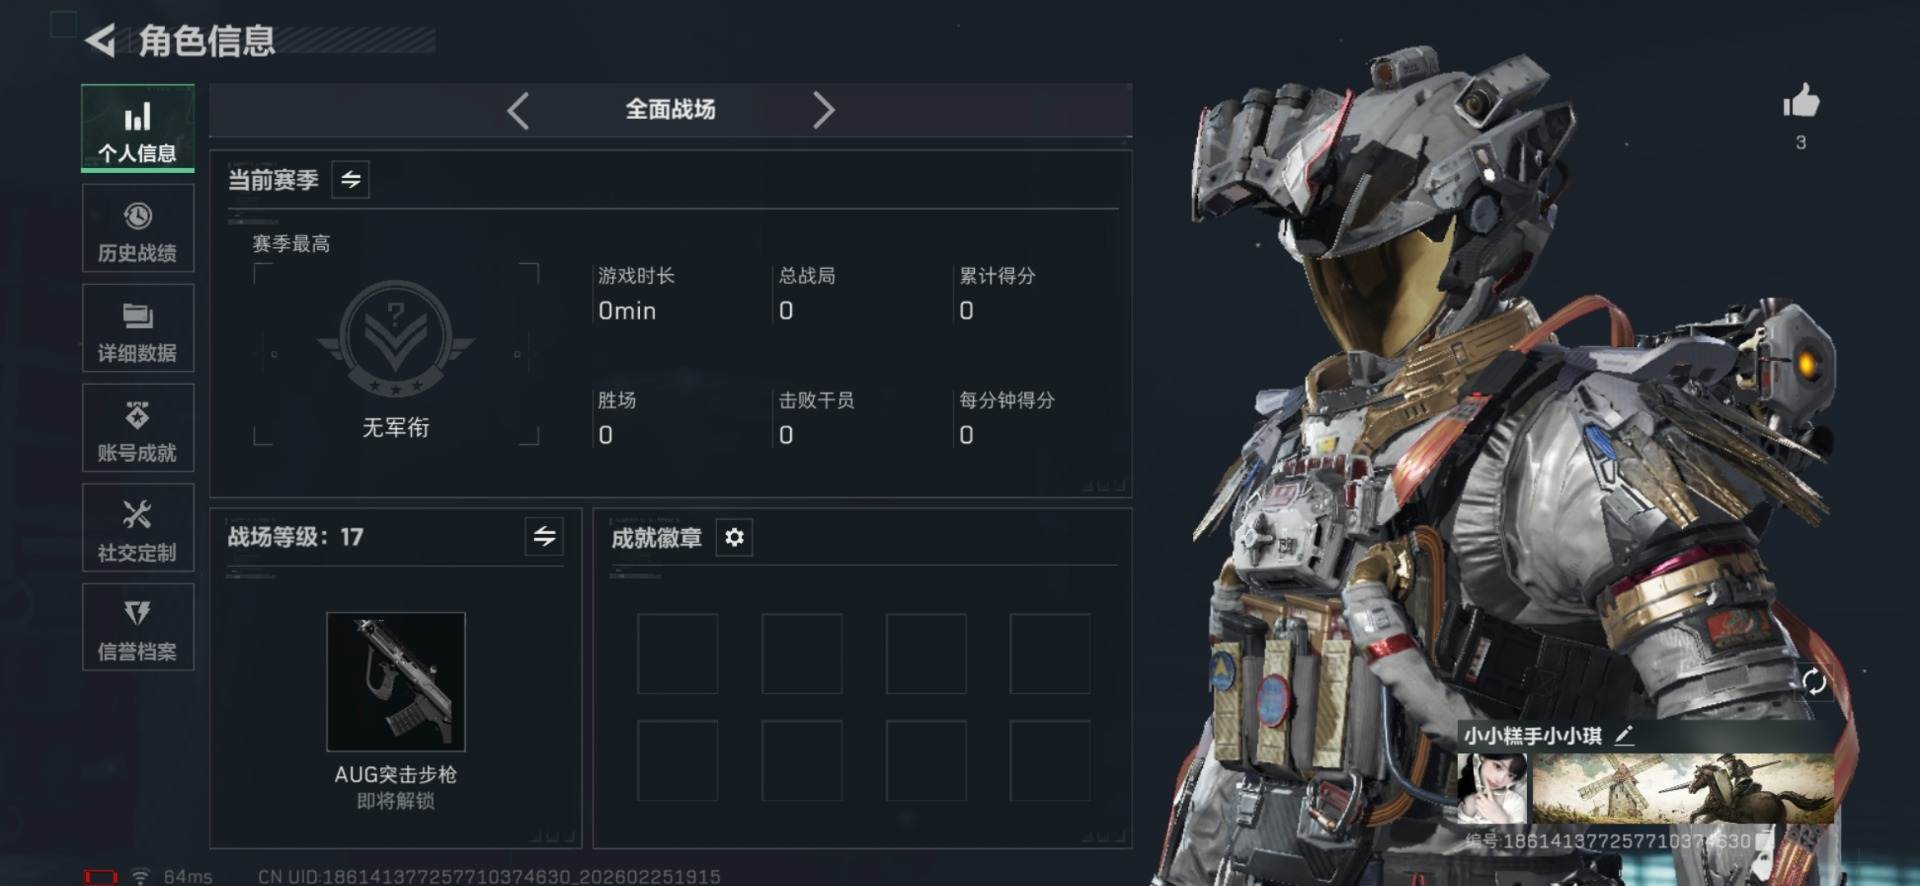Image resolution: width=1920 pixels, height=886 pixels.
Task: Switch to previous mode with left chevron
Action: tap(518, 110)
